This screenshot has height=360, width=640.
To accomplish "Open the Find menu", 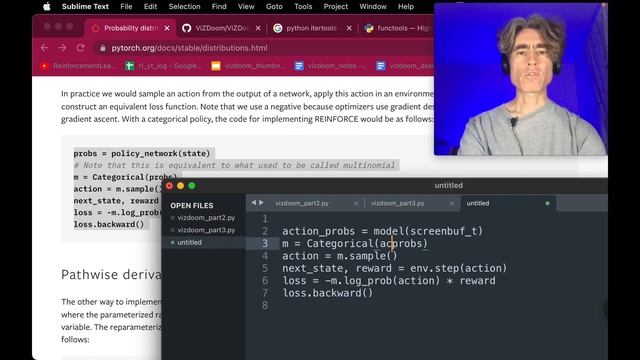I will tap(219, 7).
